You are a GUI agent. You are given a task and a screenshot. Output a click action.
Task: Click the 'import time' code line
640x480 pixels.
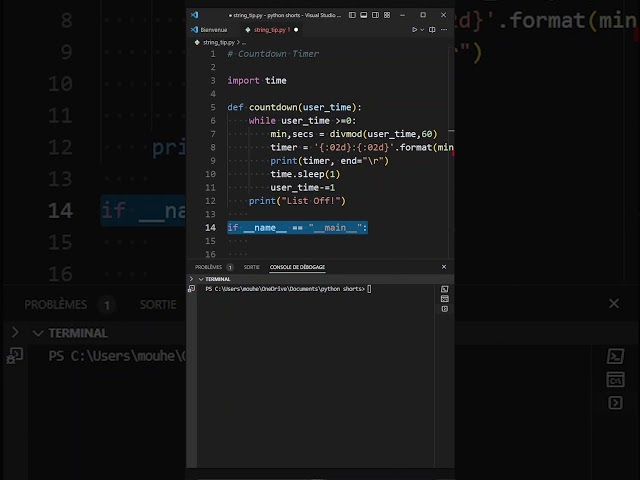coord(257,80)
